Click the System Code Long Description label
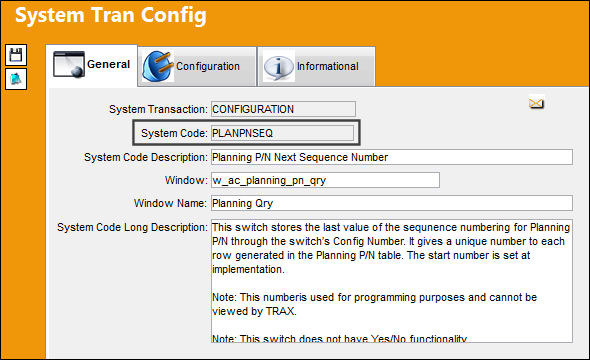This screenshot has width=590, height=360. (132, 228)
